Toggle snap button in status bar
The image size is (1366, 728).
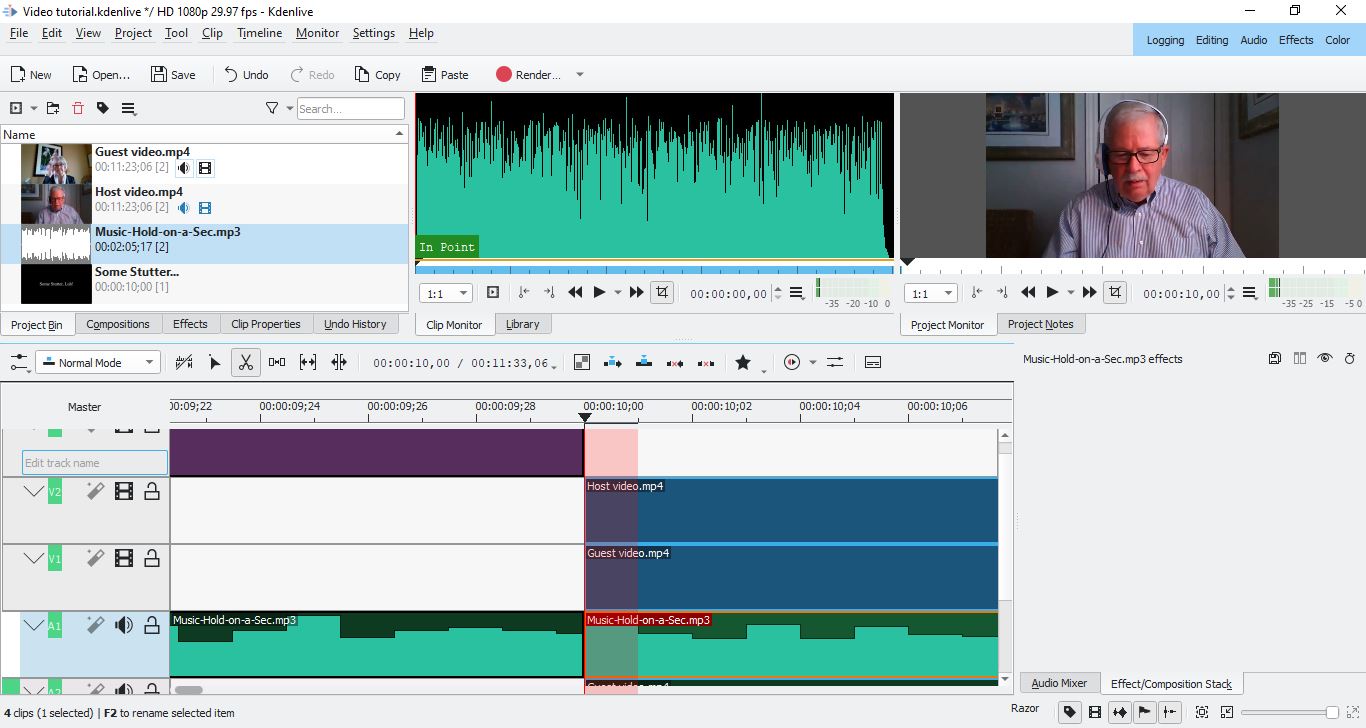tap(1170, 712)
